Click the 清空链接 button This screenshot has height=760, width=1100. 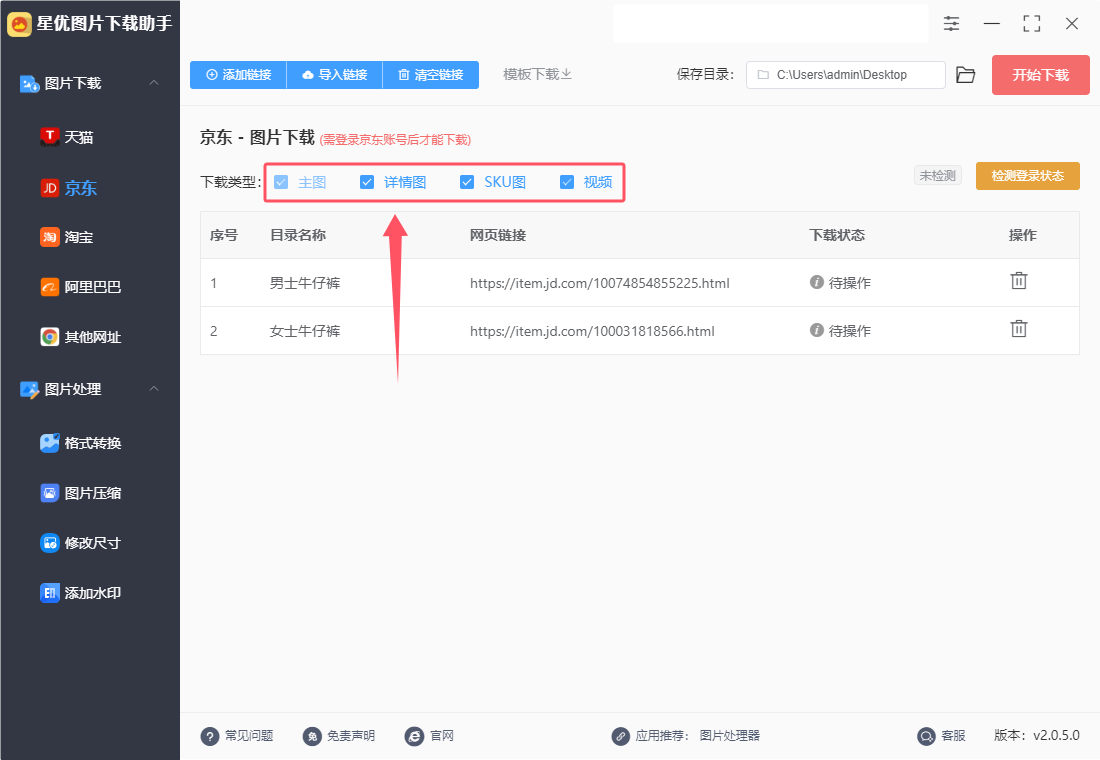(x=431, y=75)
